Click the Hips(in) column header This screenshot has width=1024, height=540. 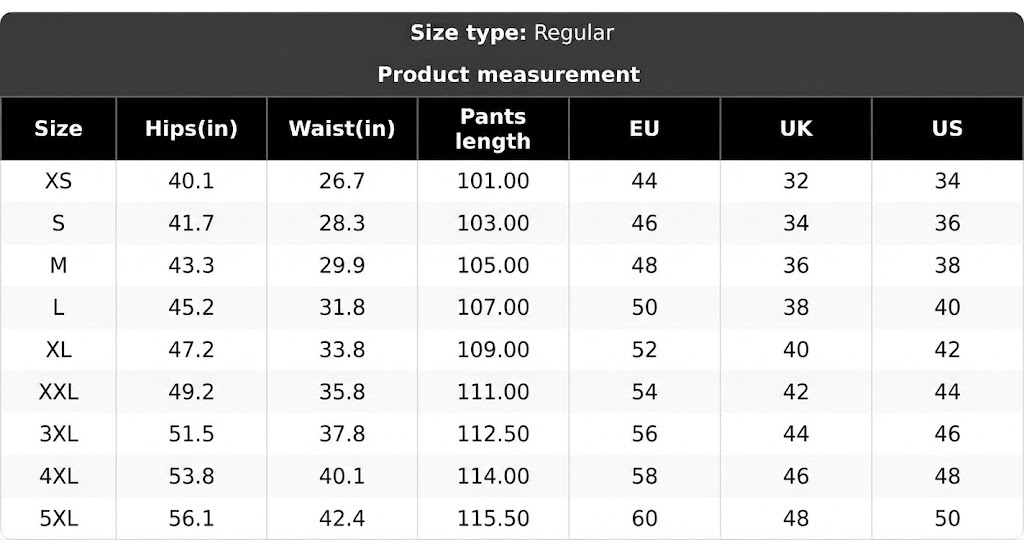coord(191,129)
